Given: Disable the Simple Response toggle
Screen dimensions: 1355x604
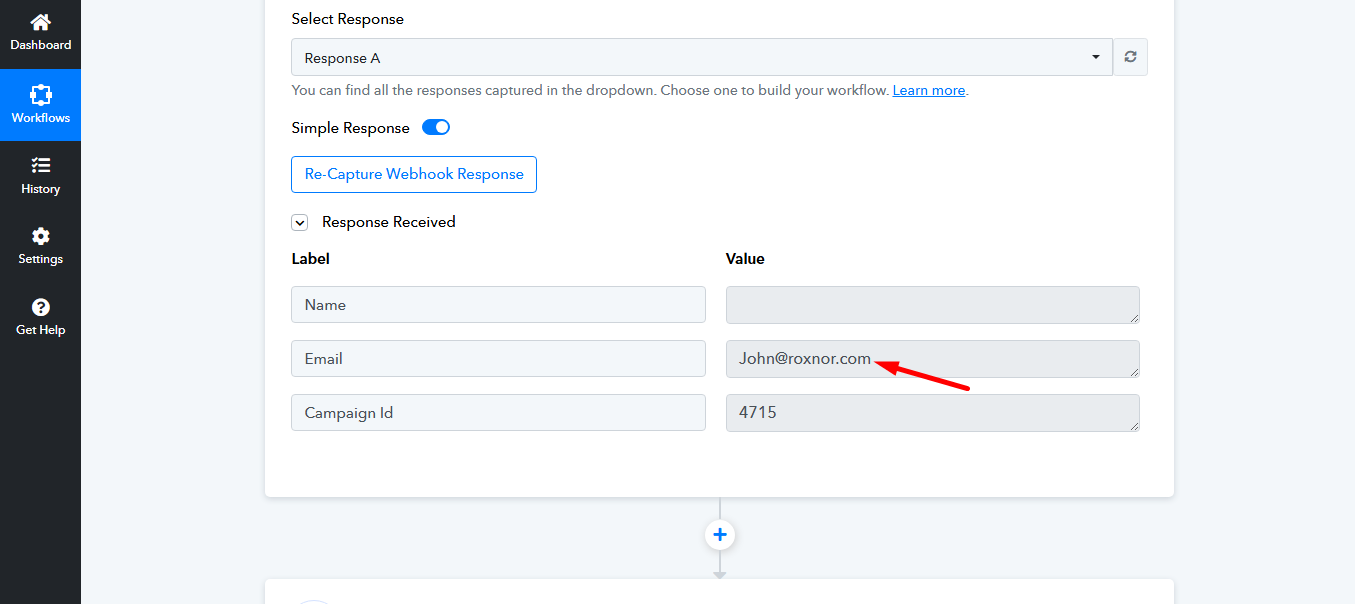Looking at the screenshot, I should click(436, 127).
